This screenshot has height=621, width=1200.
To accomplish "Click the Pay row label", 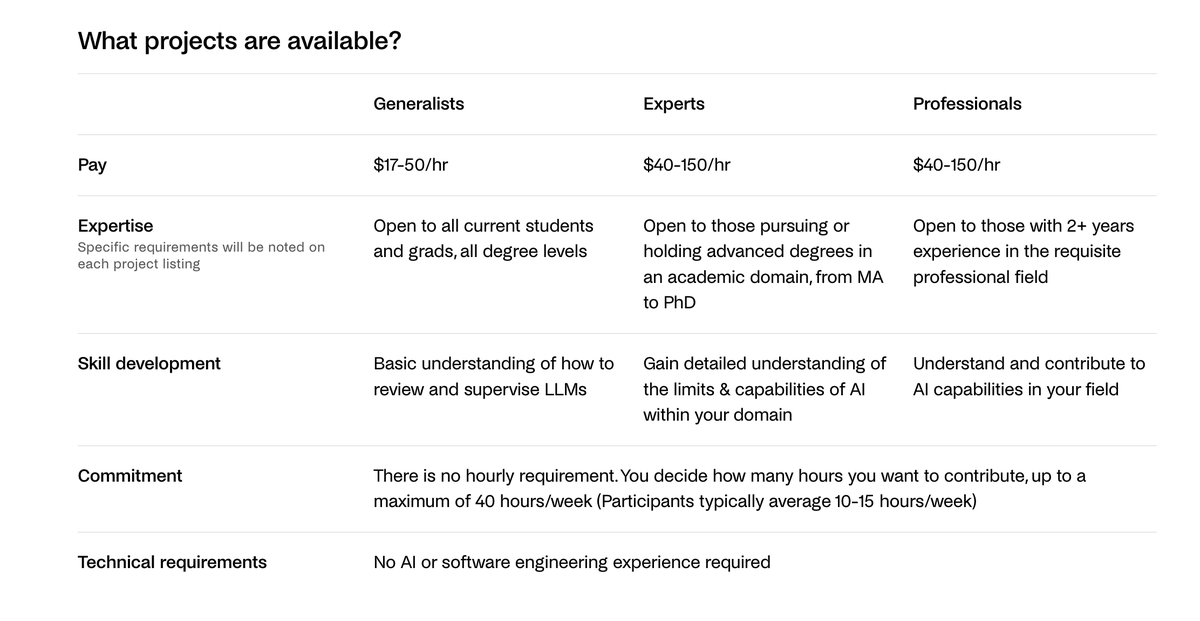I will tap(92, 165).
